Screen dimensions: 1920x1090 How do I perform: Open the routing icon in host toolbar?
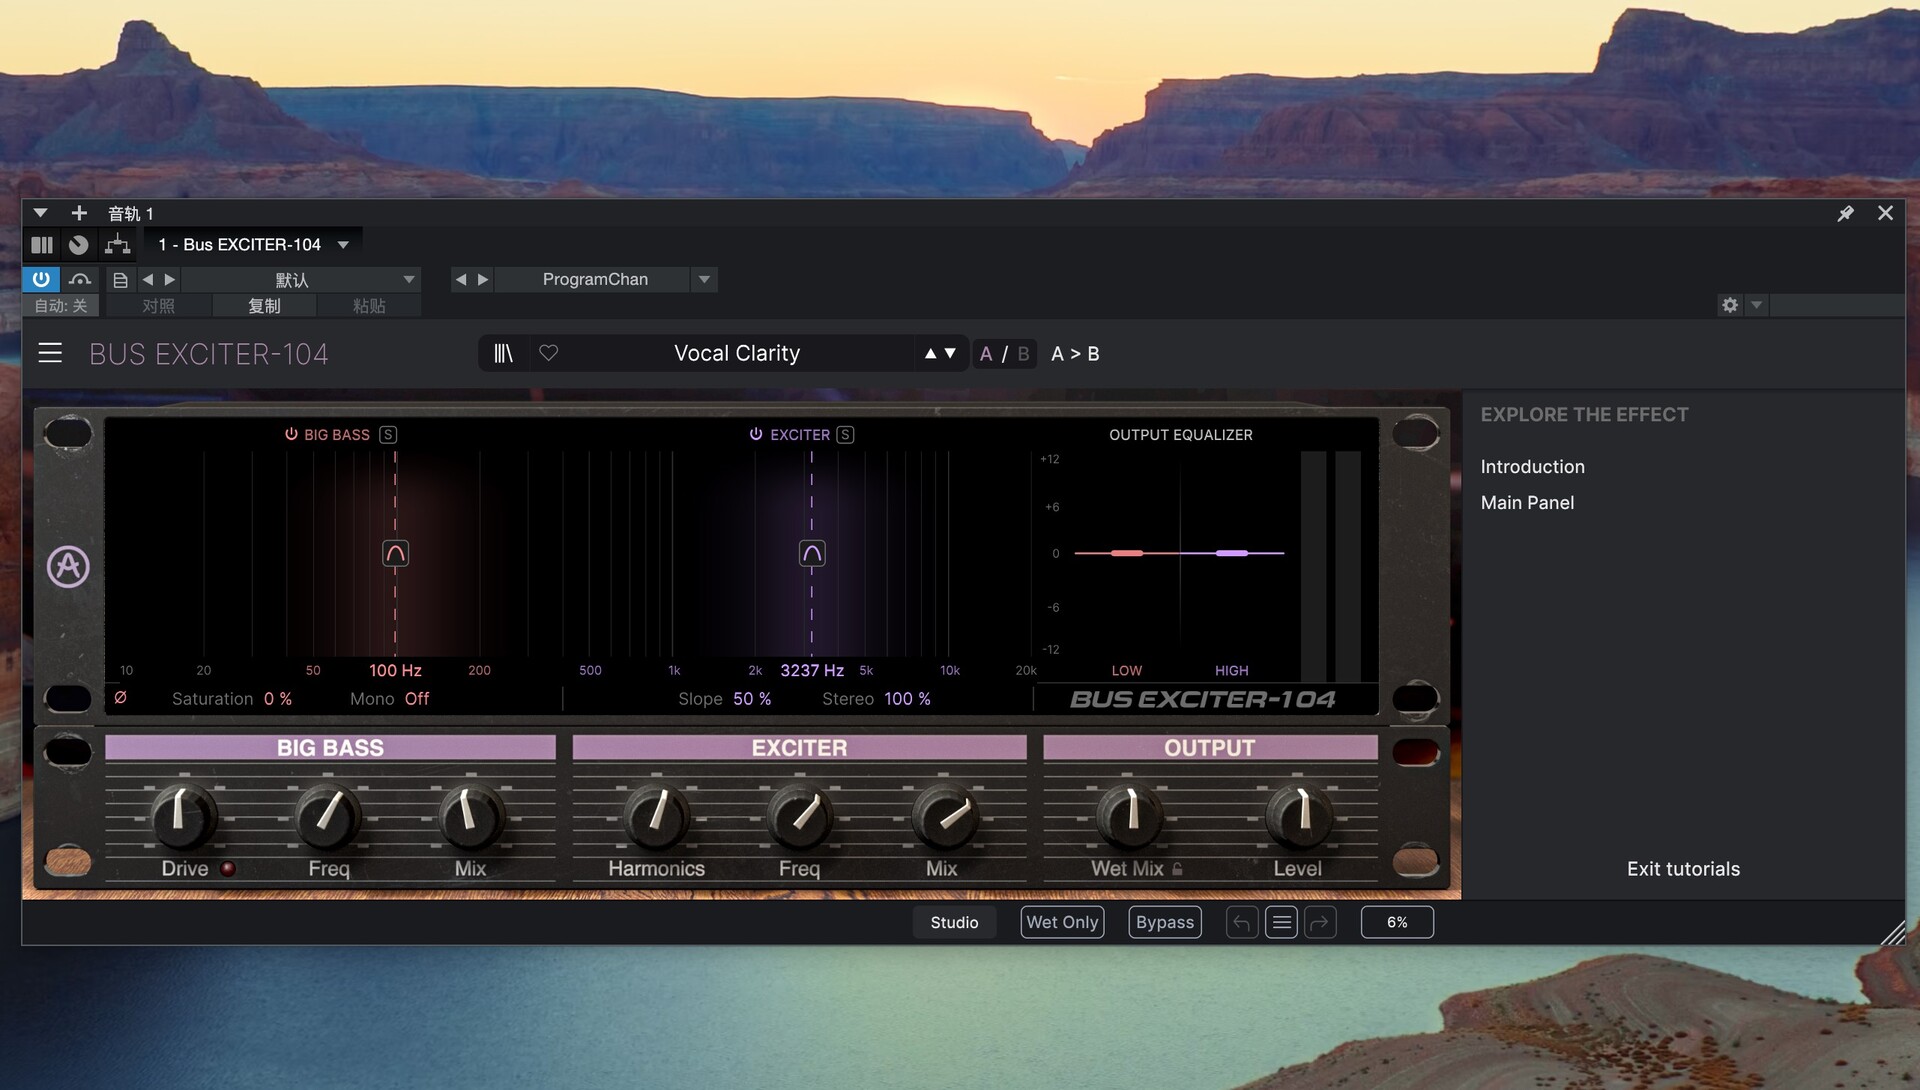tap(118, 244)
